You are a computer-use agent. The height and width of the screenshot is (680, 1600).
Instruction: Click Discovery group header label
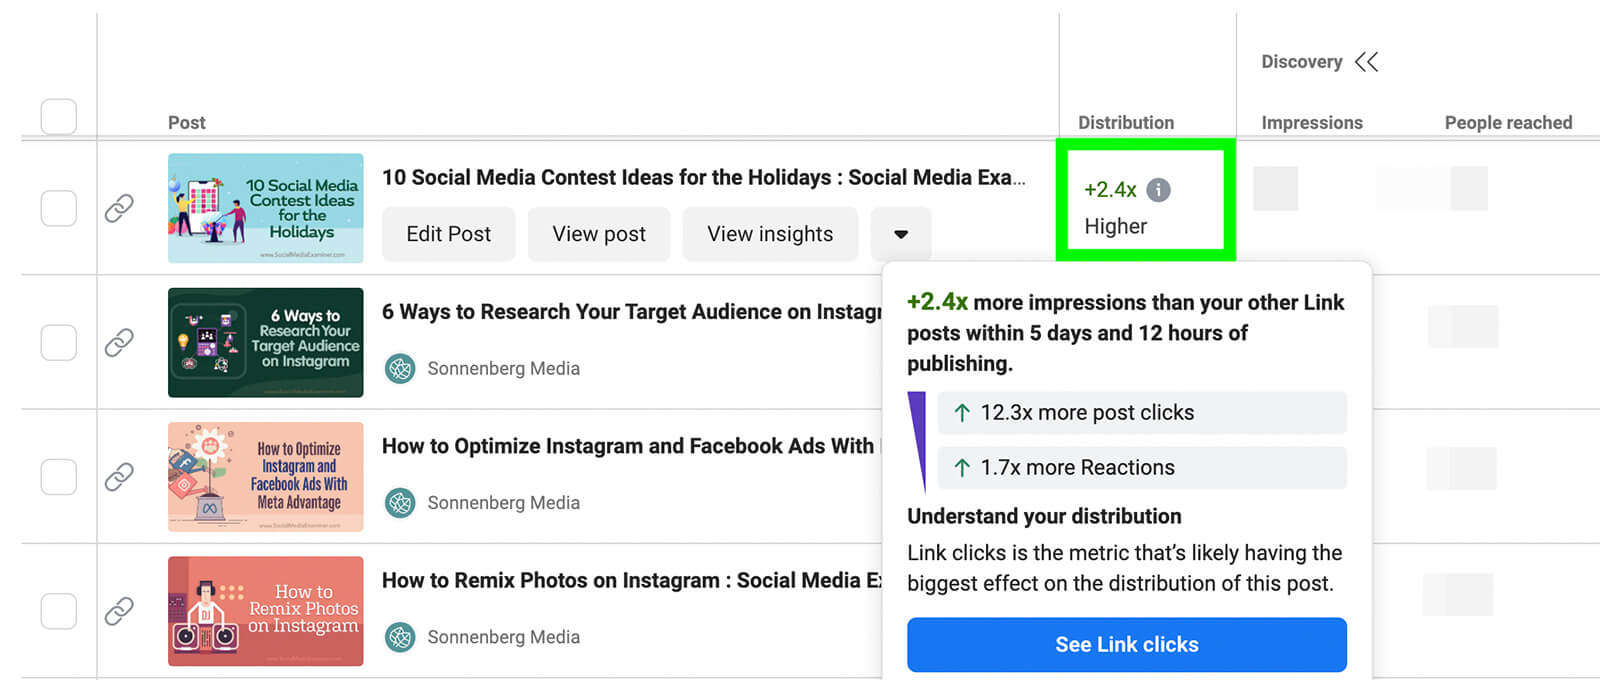click(x=1301, y=62)
